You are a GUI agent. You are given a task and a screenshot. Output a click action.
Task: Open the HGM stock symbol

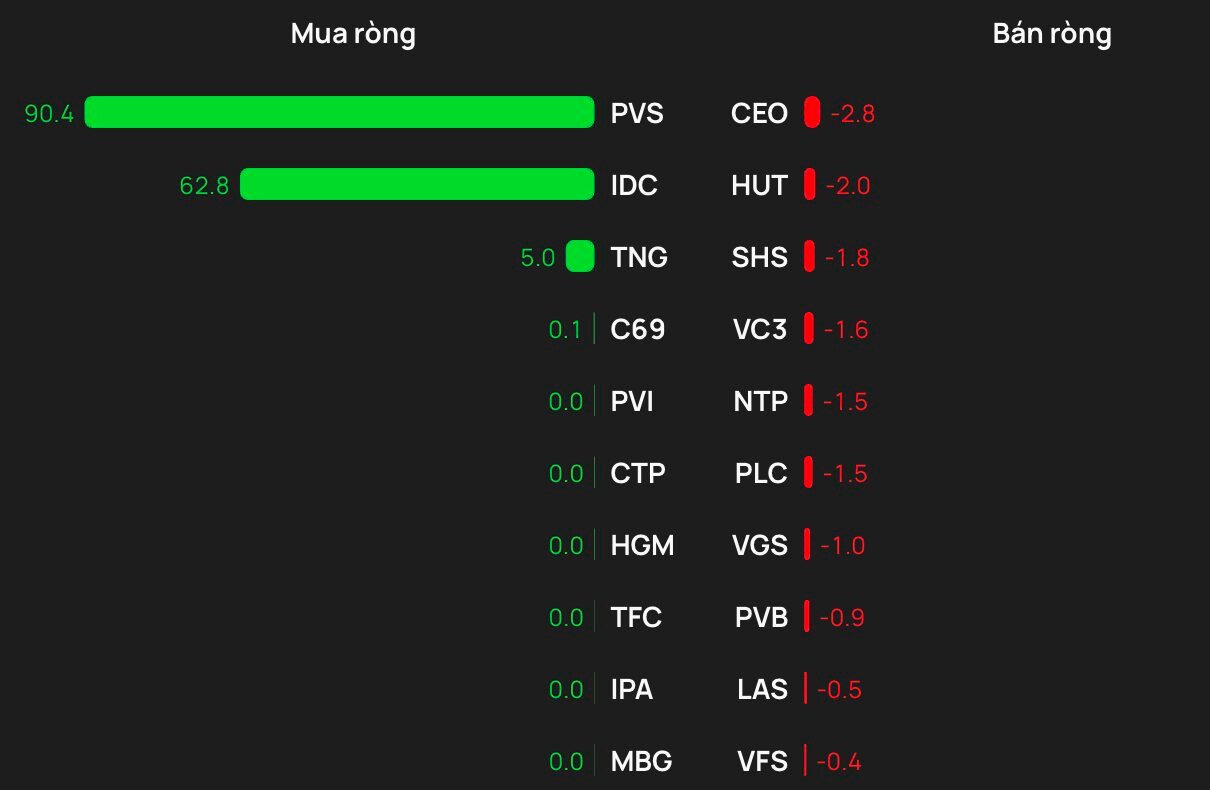(642, 545)
